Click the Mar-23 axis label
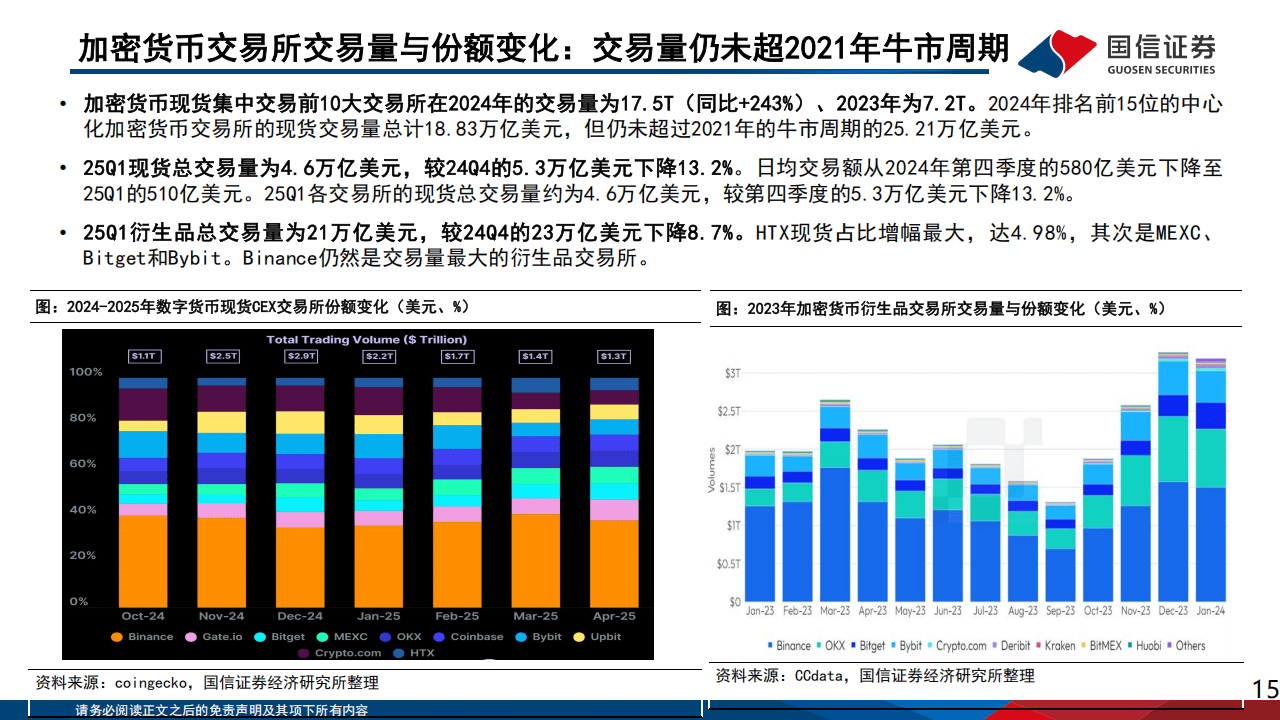1280x720 pixels. tap(835, 611)
